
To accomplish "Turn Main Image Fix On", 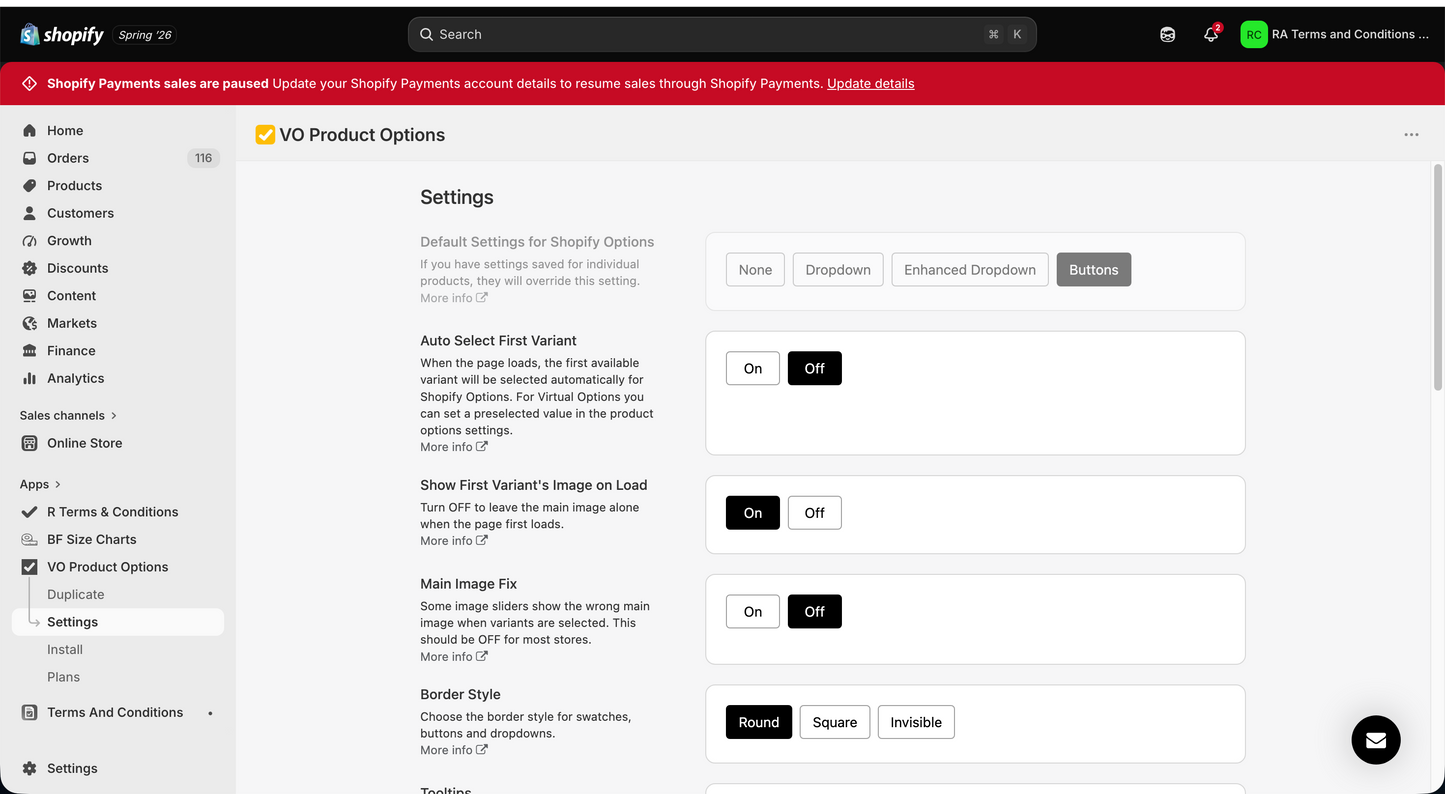I will click(x=753, y=612).
